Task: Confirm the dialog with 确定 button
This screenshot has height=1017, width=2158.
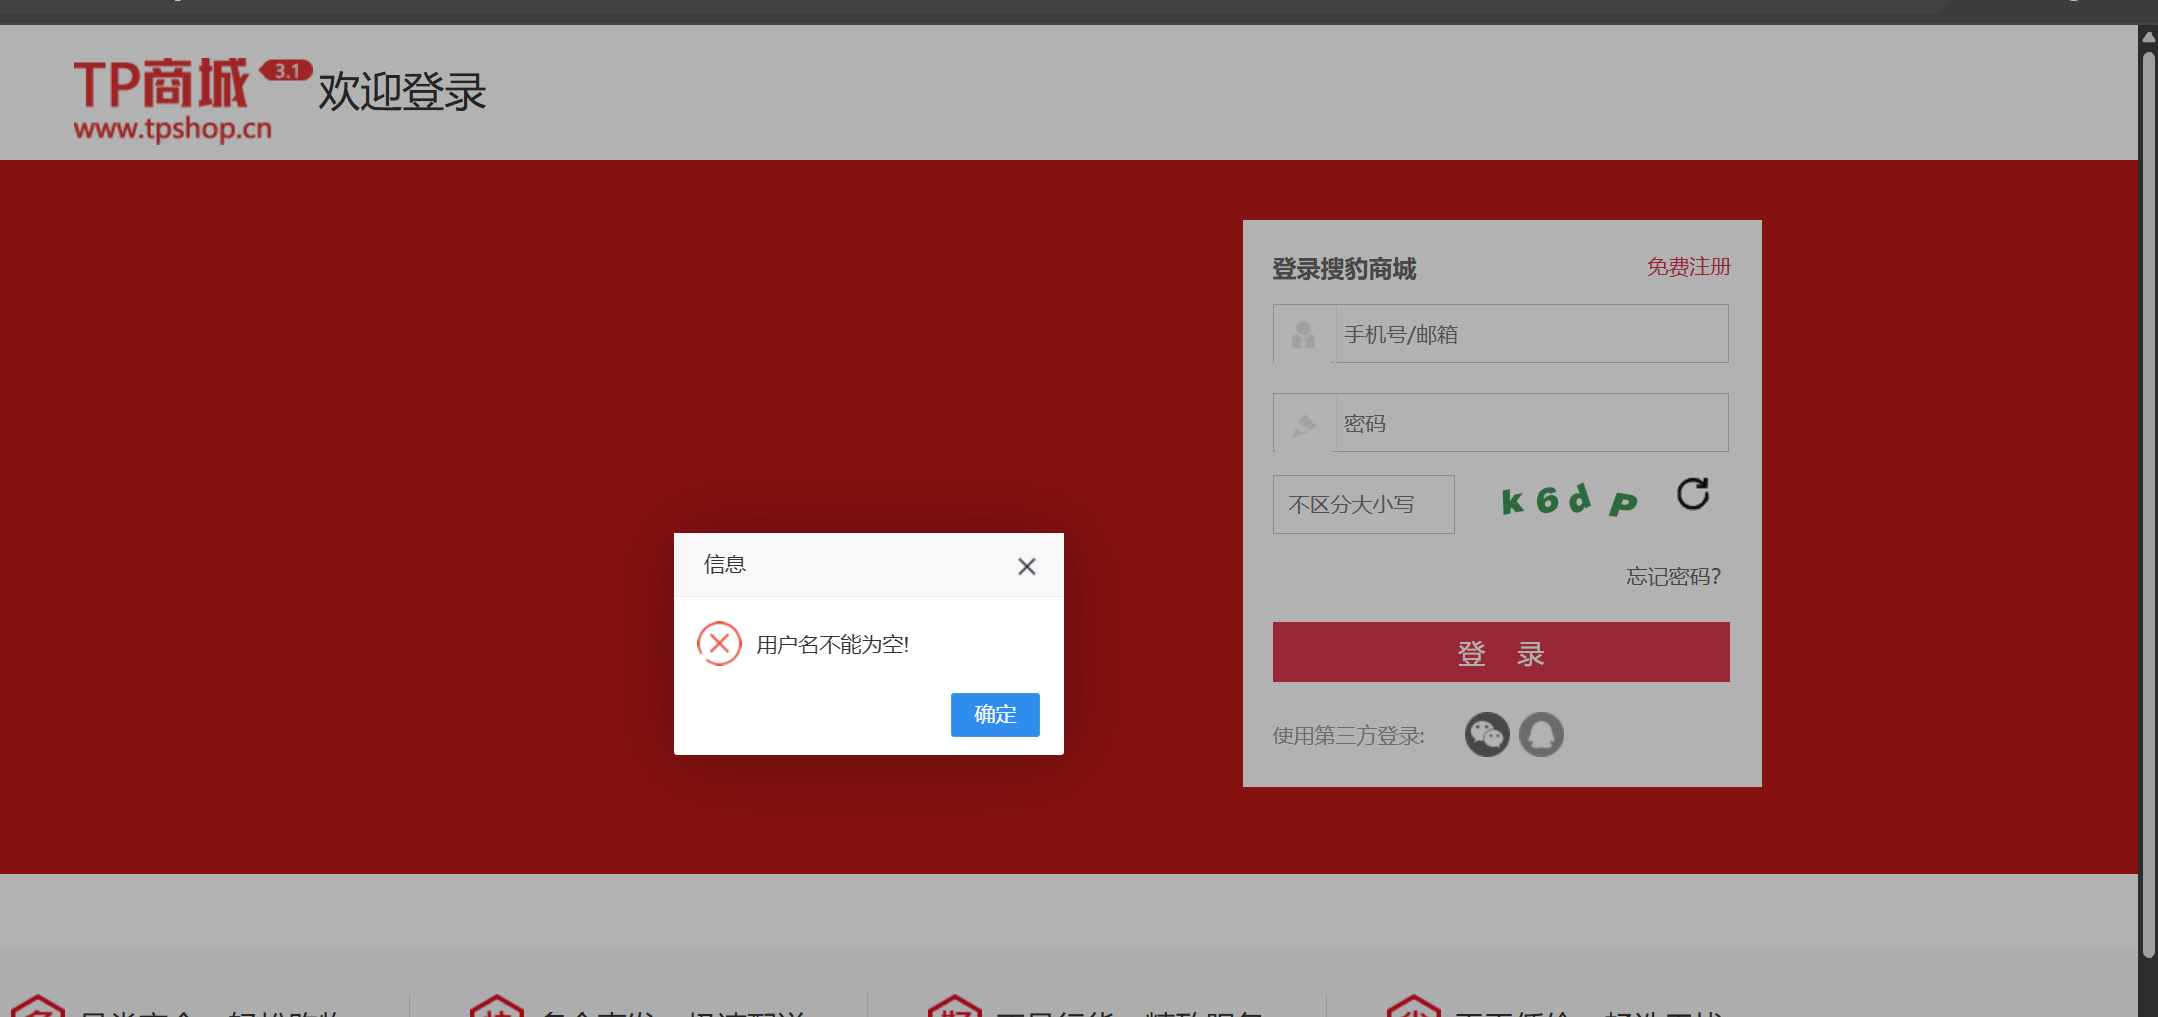Action: tap(994, 714)
